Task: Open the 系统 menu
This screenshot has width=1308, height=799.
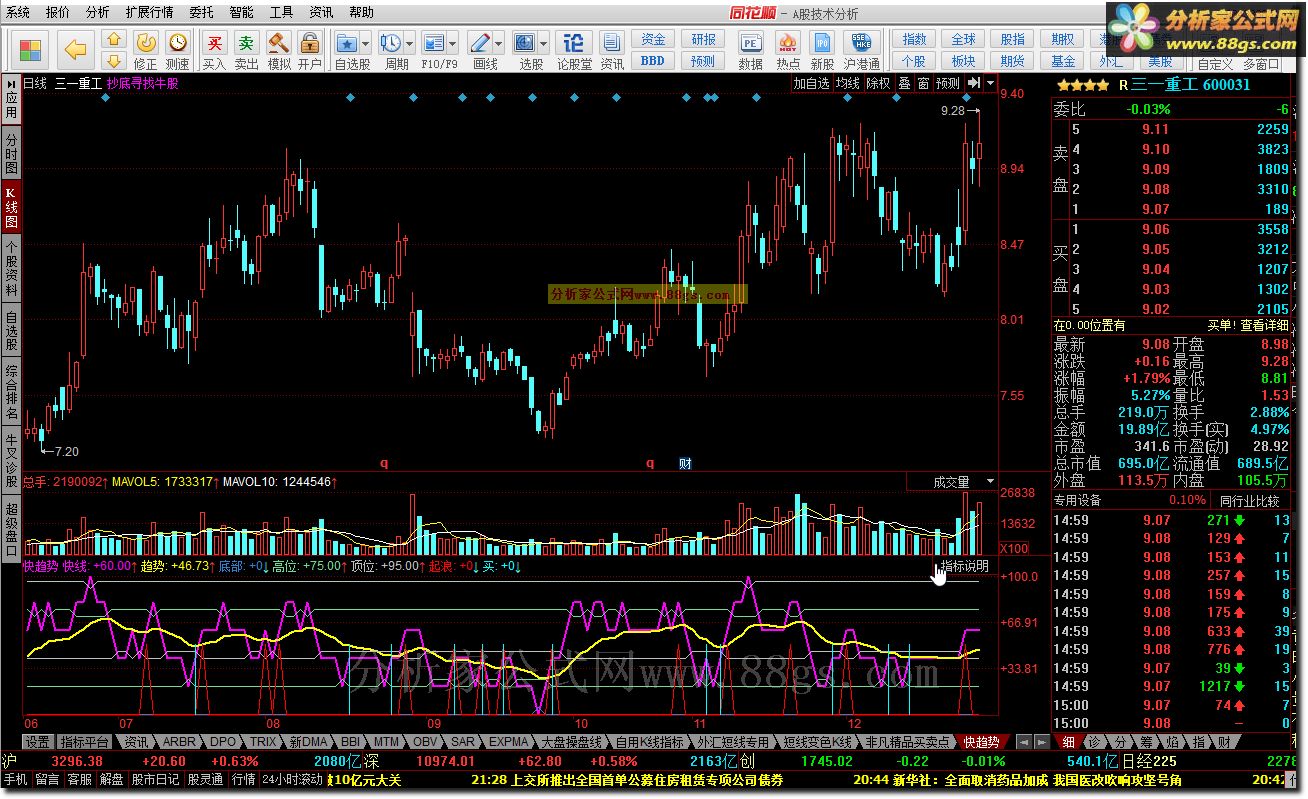Action: pos(18,12)
